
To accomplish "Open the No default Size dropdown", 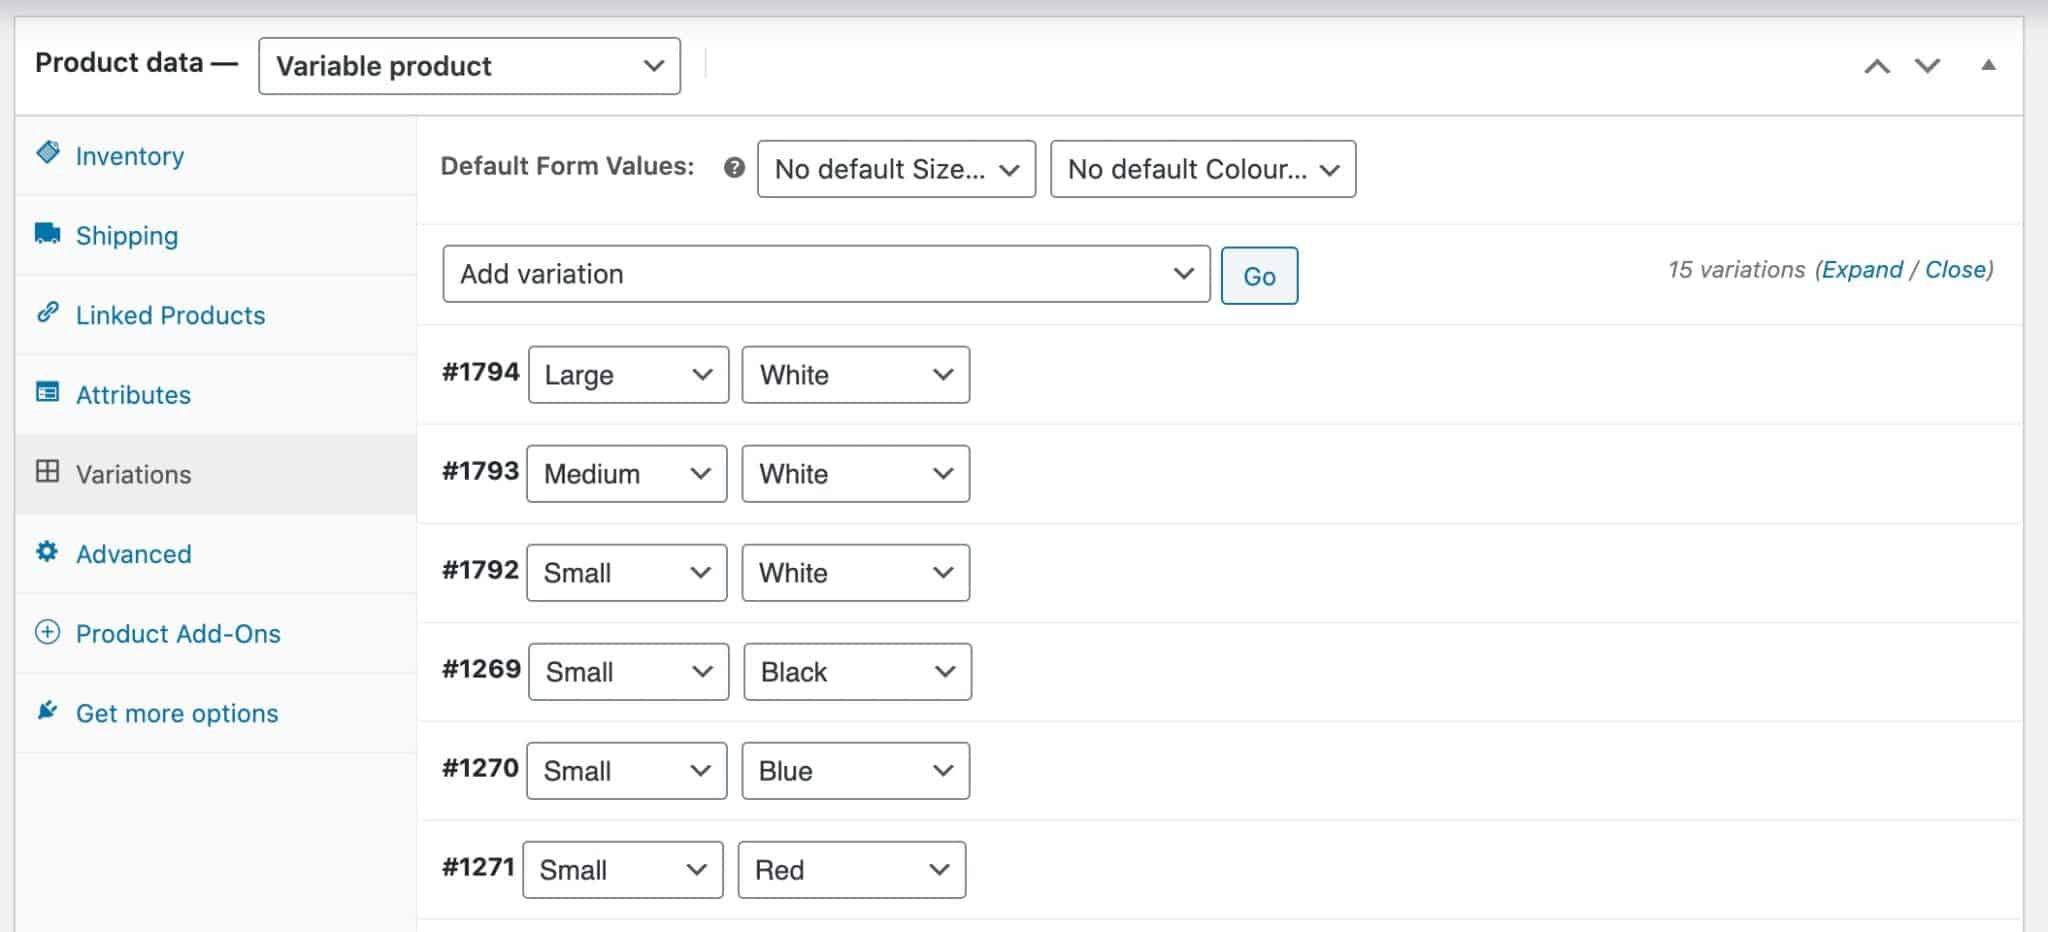I will (896, 169).
